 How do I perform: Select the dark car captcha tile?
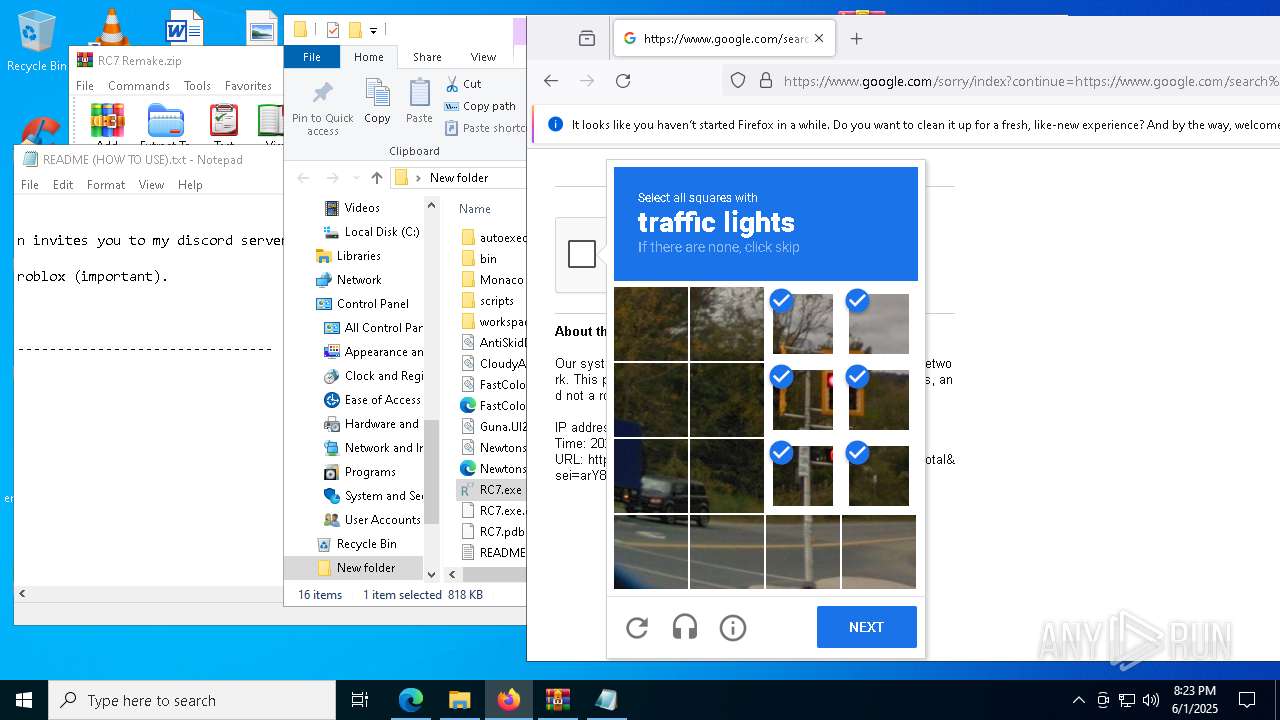[x=651, y=476]
